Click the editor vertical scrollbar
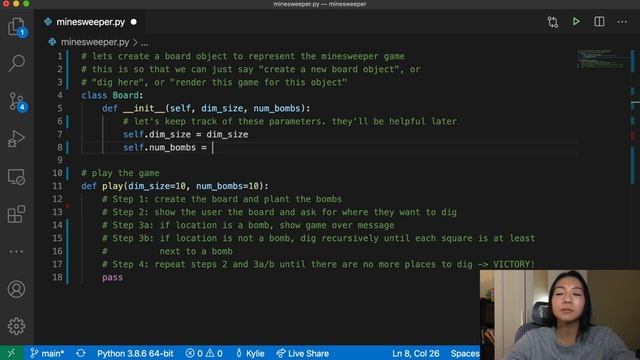Viewport: 640px width, 360px height. 633,159
